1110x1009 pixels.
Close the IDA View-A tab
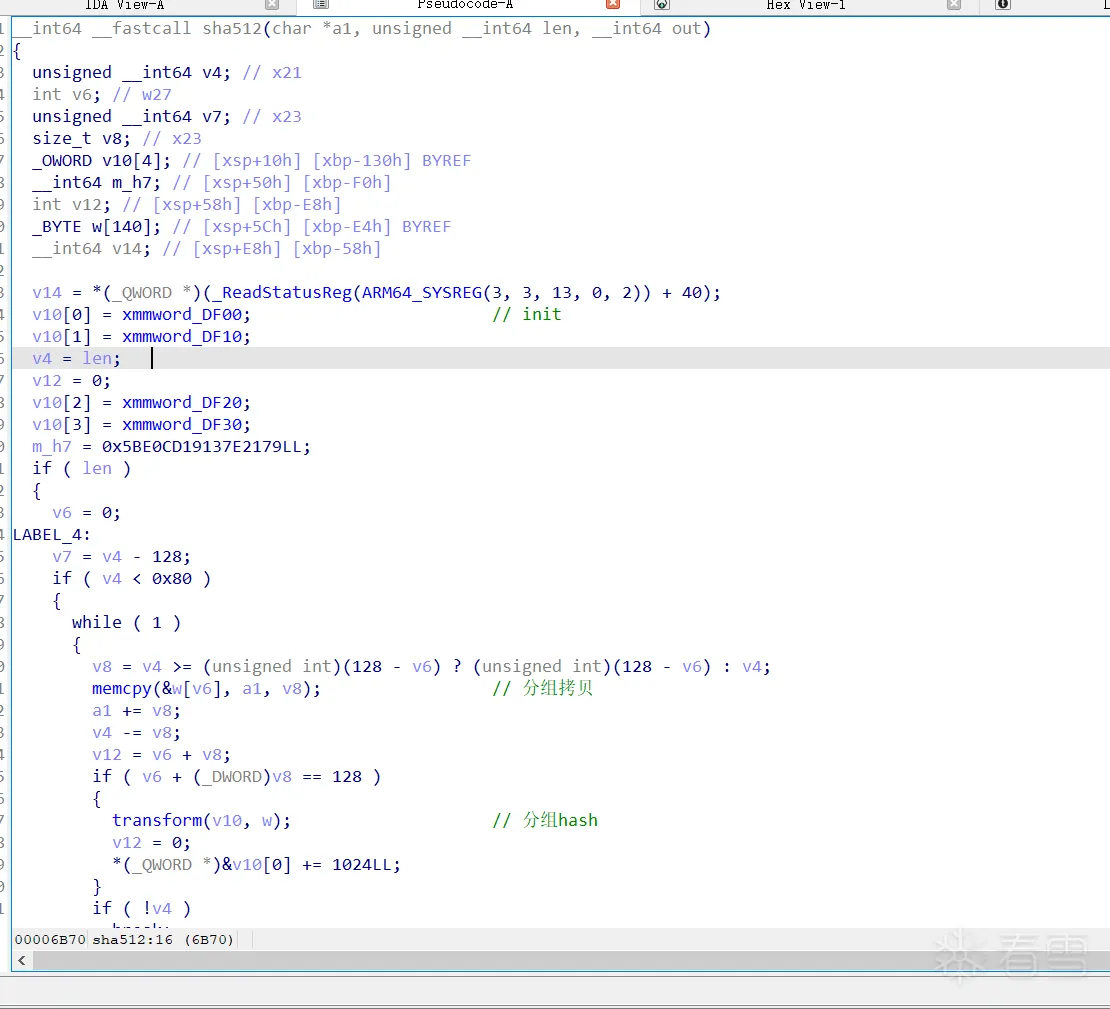click(x=272, y=5)
